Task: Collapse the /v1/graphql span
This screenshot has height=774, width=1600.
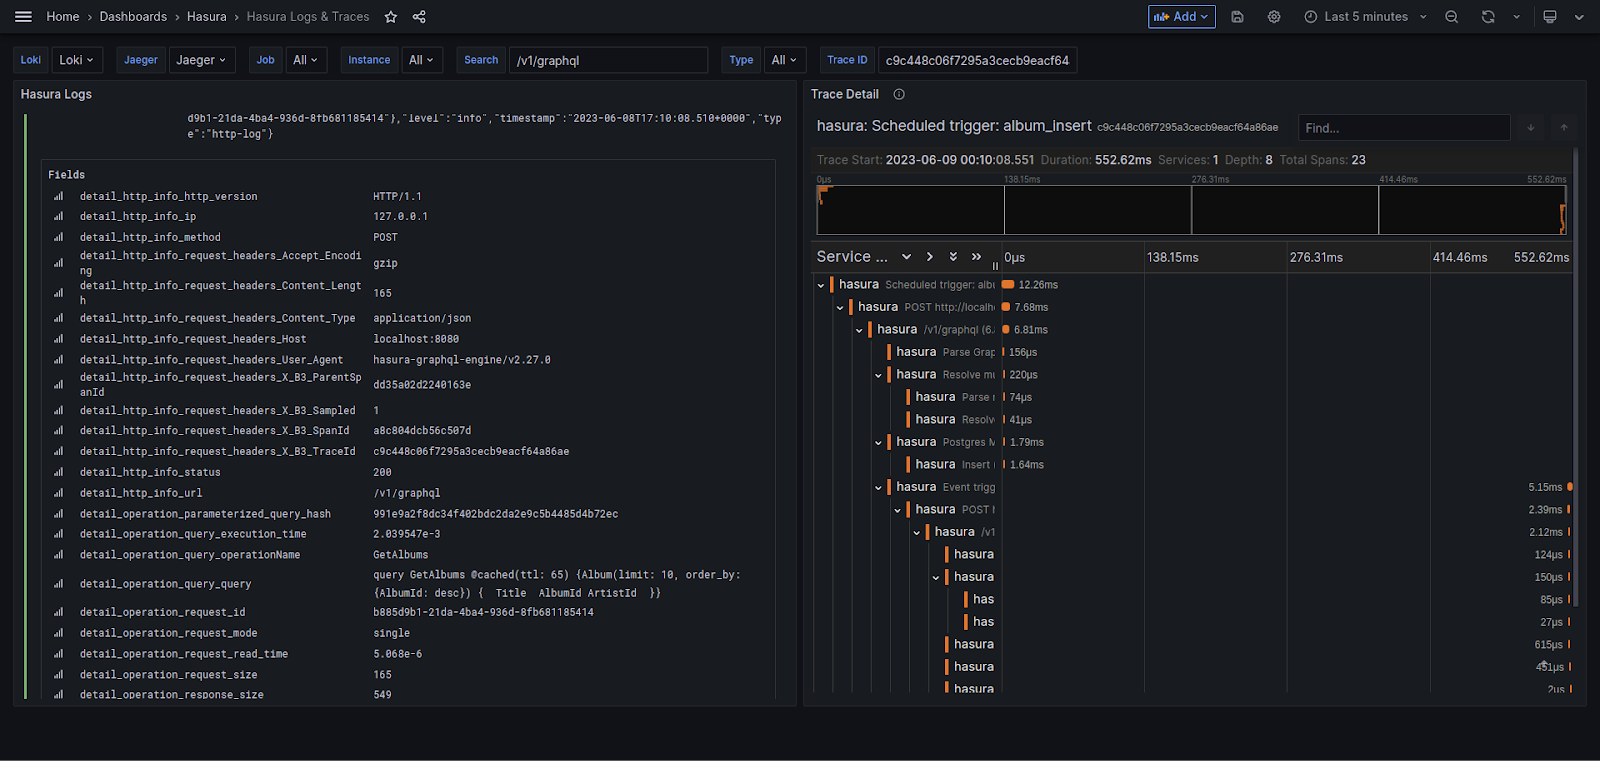Action: tap(859, 330)
